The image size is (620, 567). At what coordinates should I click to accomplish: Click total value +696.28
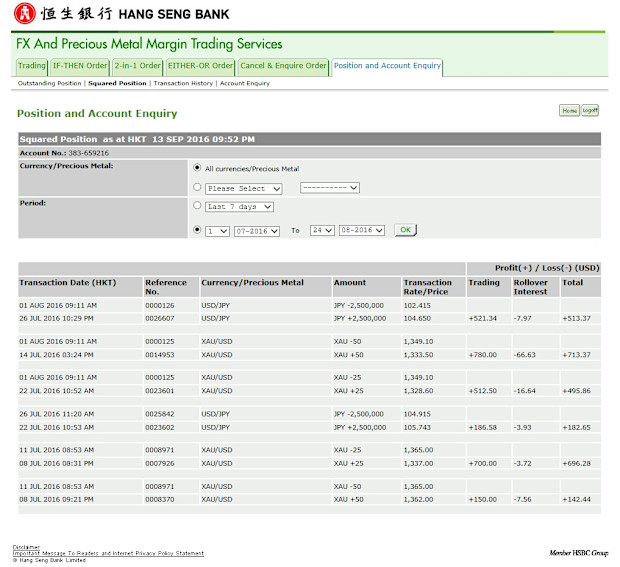coord(577,464)
